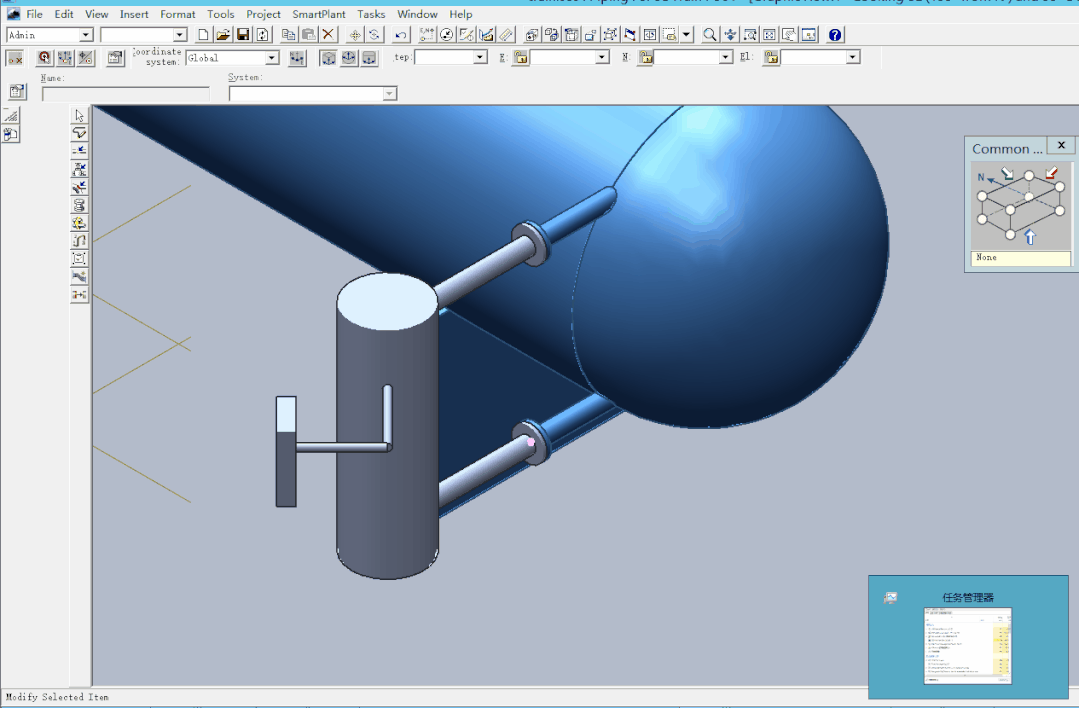Open the empty filter dropdown beside Admin

pyautogui.click(x=180, y=34)
